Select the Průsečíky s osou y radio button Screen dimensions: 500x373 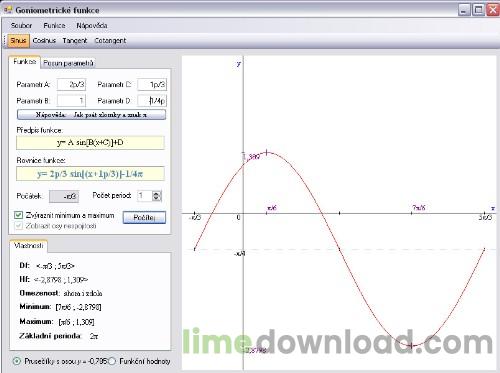pyautogui.click(x=16, y=361)
